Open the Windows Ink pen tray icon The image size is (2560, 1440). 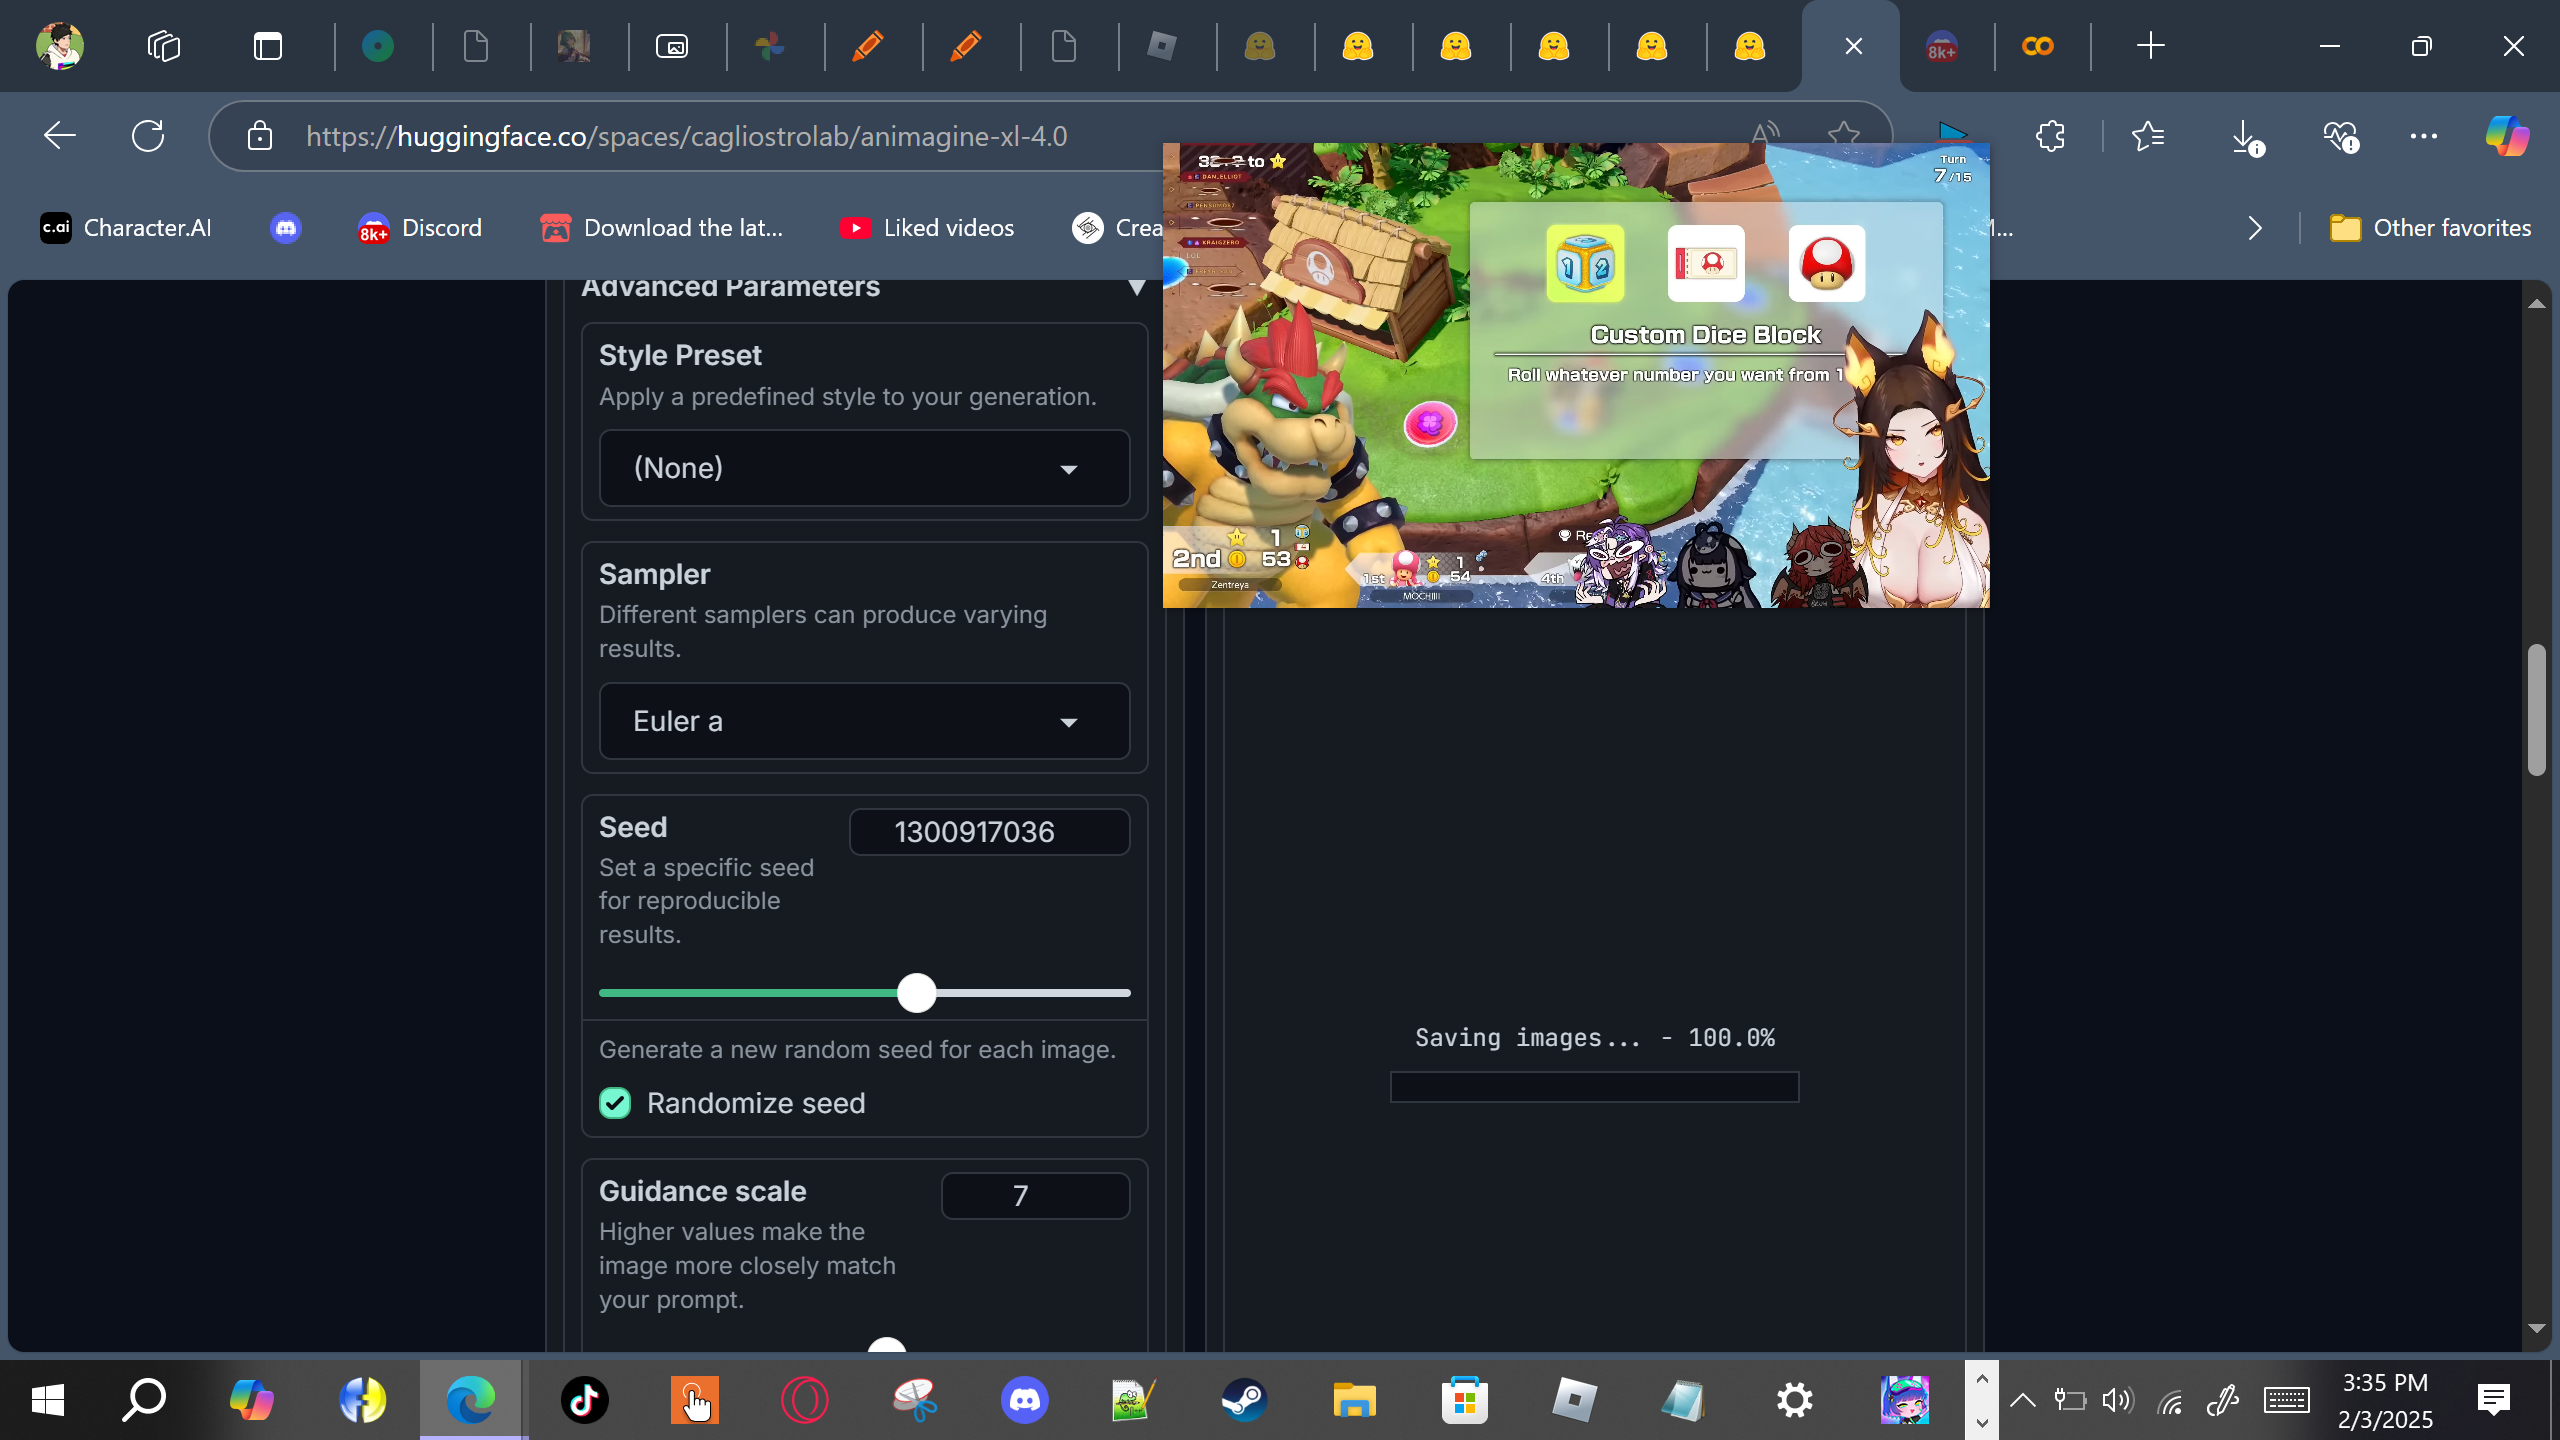[2222, 1400]
